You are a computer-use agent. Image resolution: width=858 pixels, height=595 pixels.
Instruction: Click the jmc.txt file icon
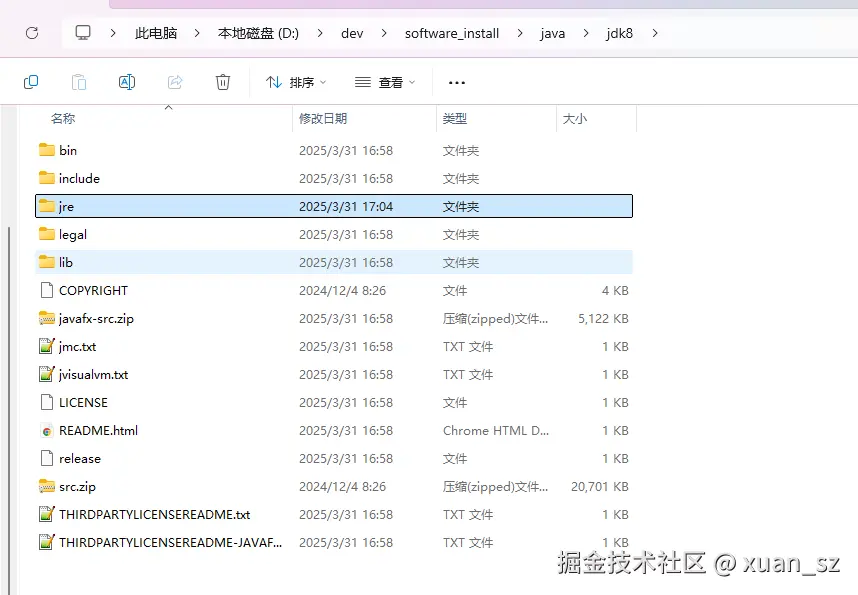coord(47,346)
